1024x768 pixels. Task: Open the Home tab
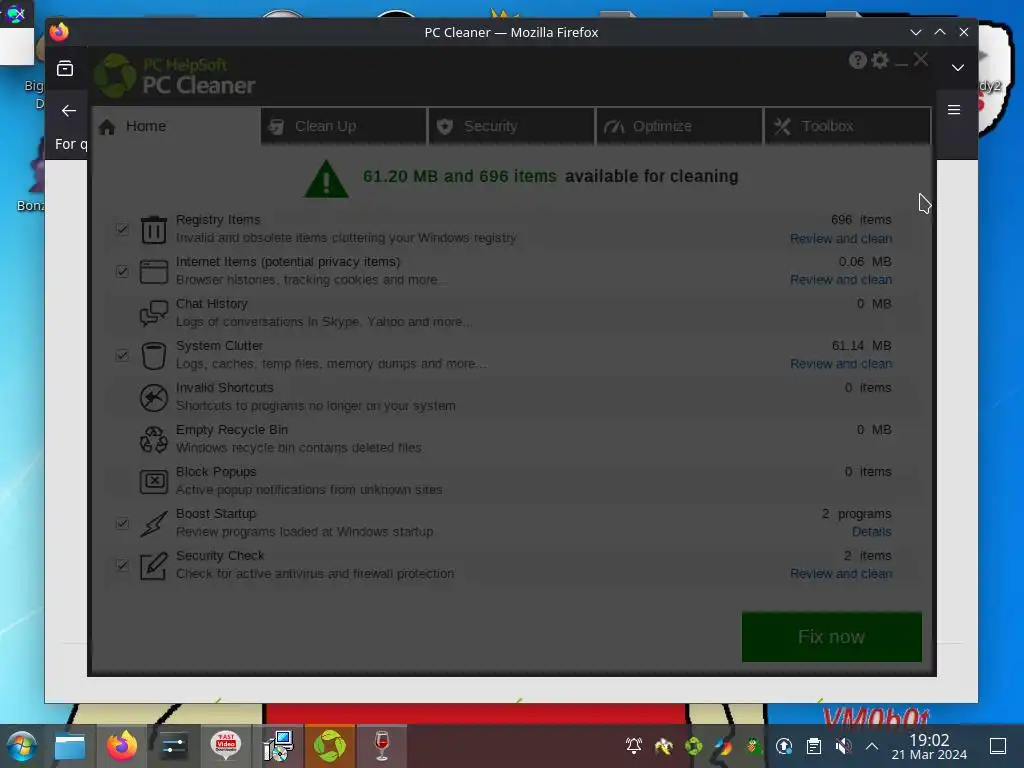(x=175, y=126)
